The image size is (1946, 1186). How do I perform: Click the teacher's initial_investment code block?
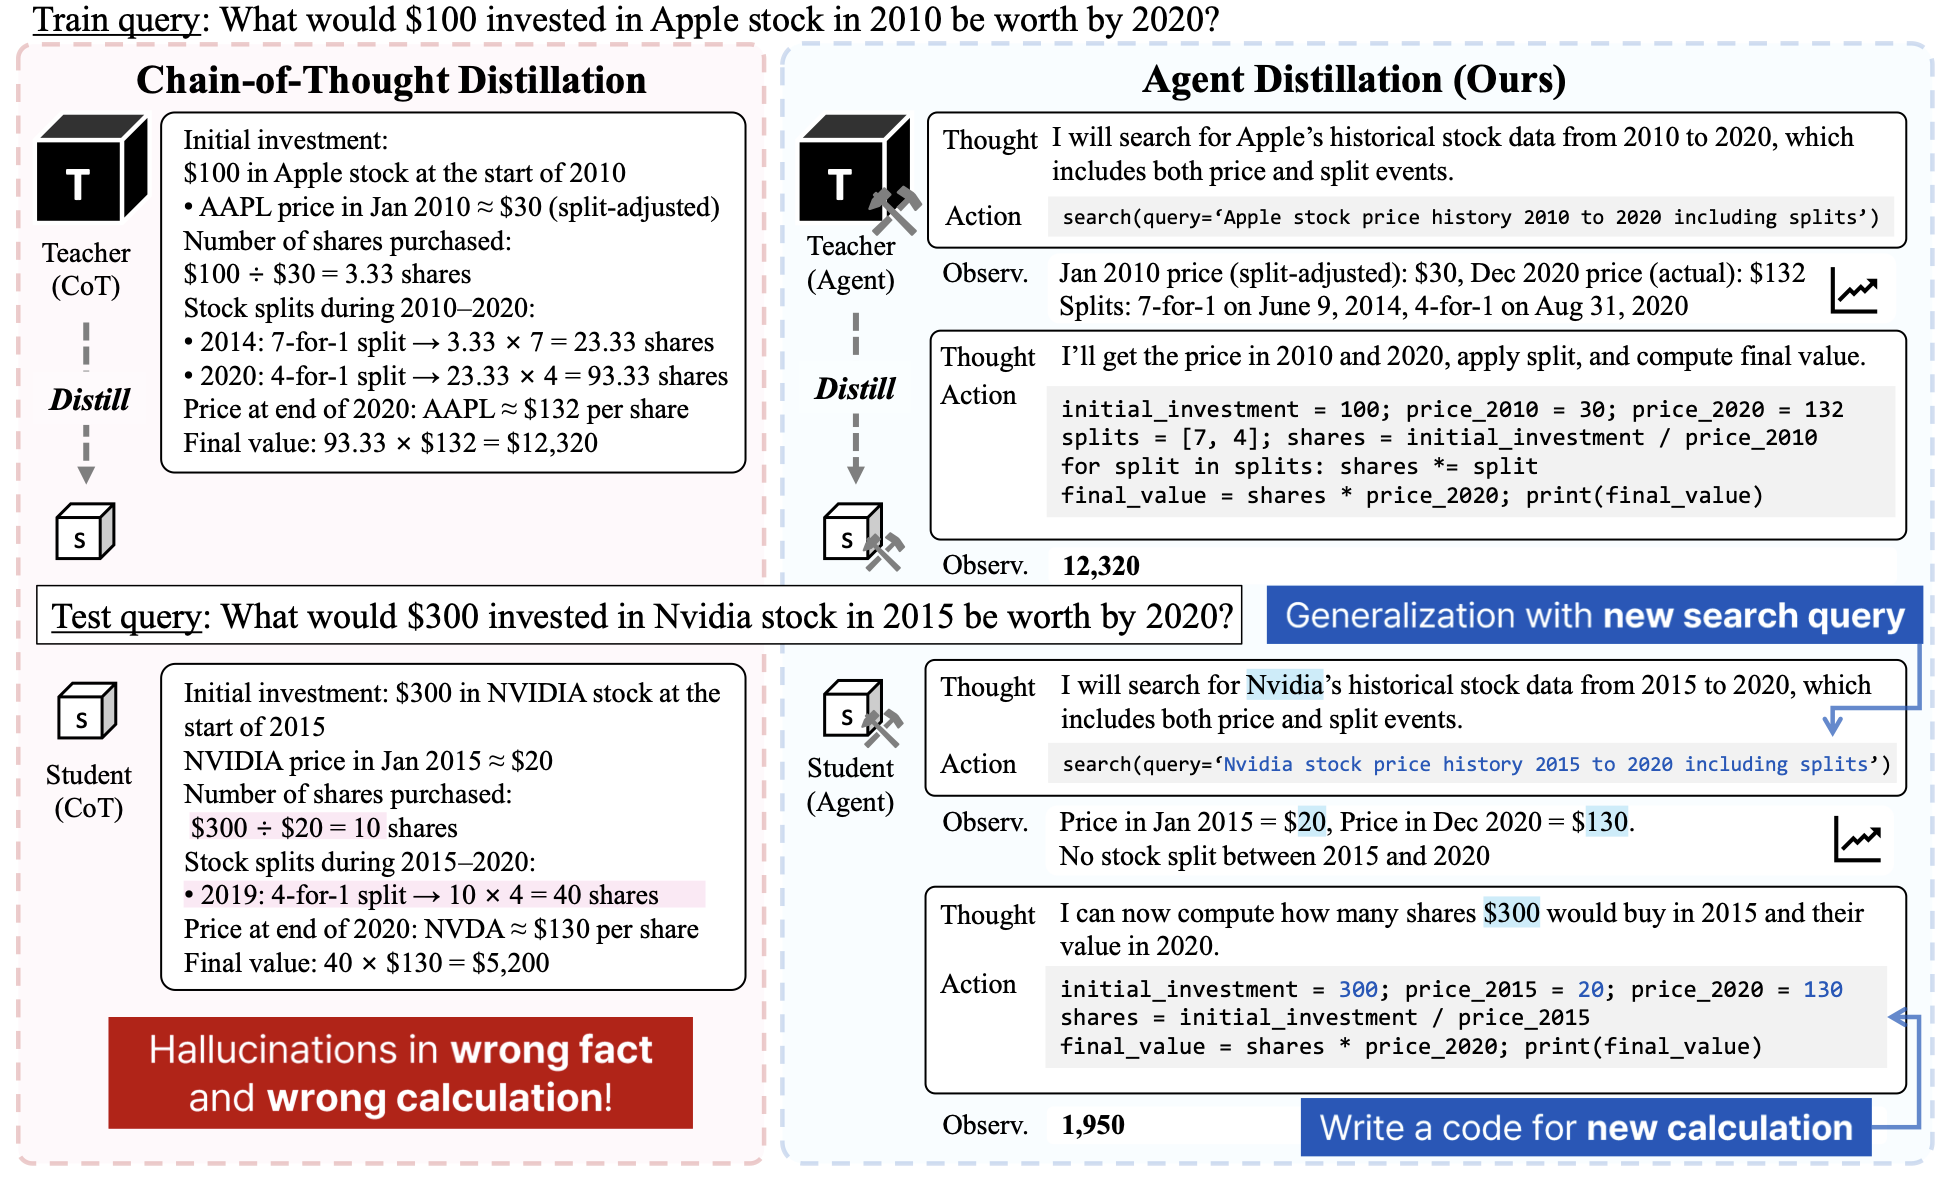(x=1470, y=452)
